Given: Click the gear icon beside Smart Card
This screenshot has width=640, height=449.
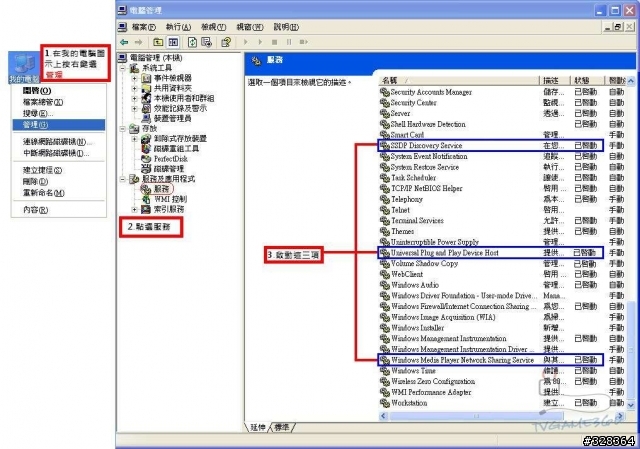Looking at the screenshot, I should [384, 135].
